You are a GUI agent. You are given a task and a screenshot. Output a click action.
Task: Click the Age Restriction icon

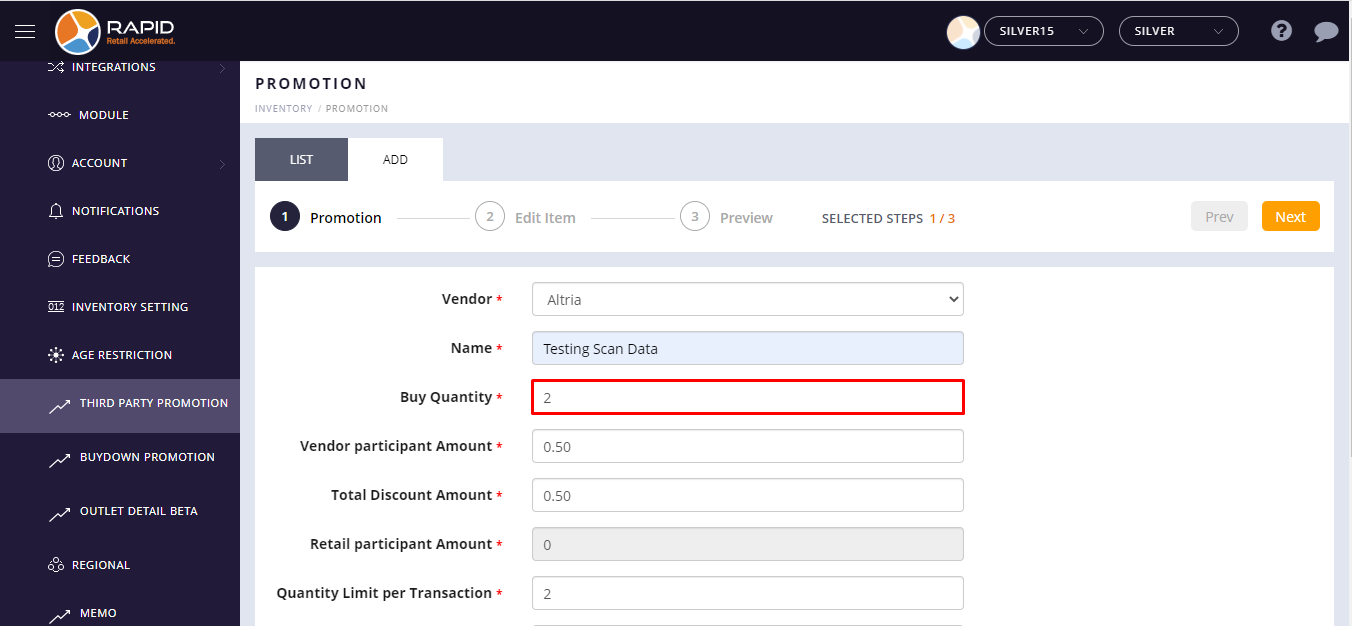click(x=56, y=355)
